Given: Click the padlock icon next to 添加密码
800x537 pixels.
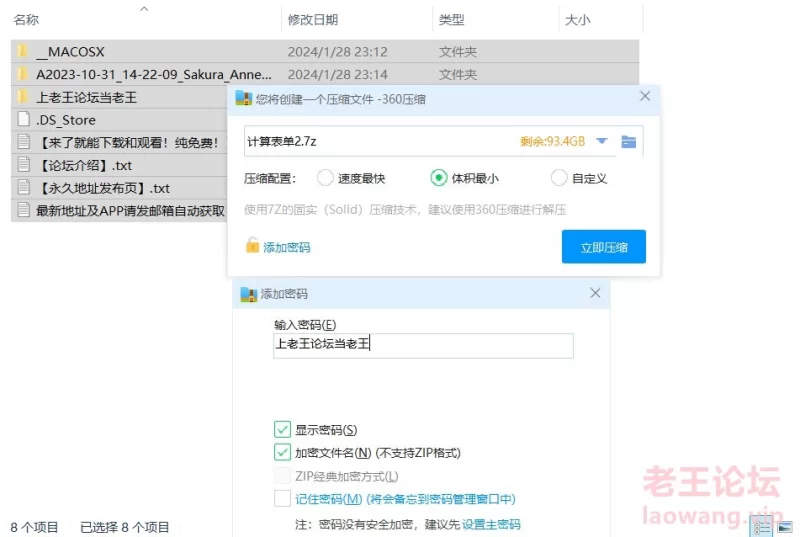Looking at the screenshot, I should 252,245.
